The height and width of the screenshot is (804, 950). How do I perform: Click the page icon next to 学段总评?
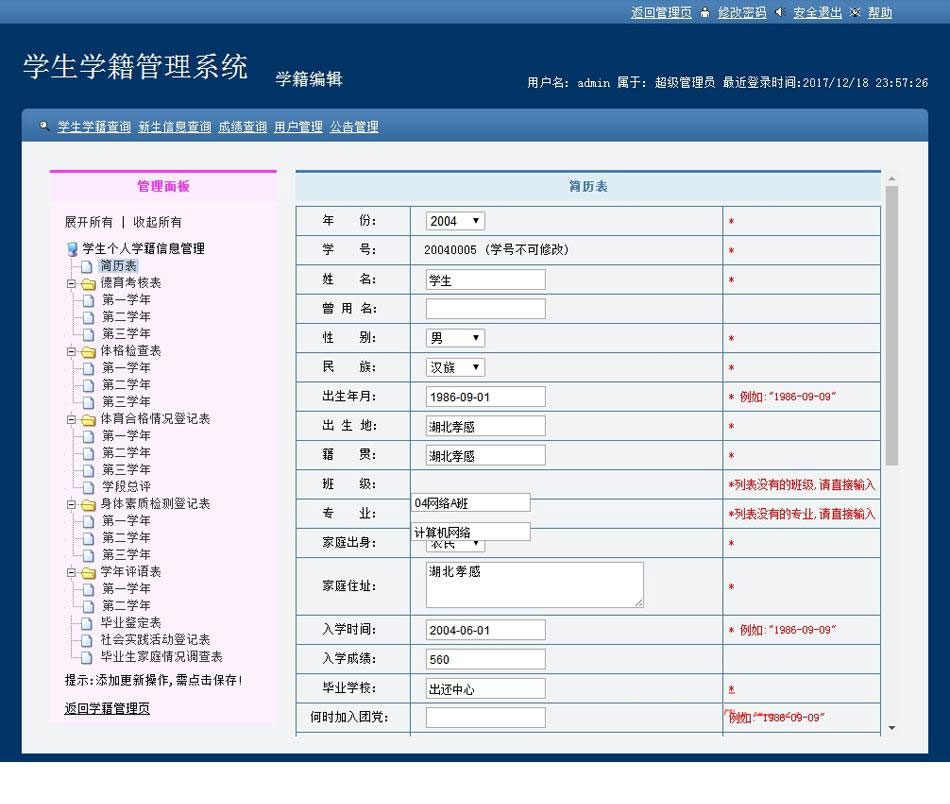click(x=89, y=487)
